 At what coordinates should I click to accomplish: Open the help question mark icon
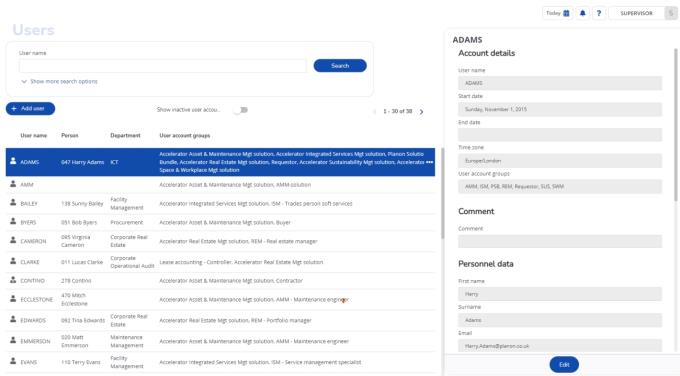(599, 13)
